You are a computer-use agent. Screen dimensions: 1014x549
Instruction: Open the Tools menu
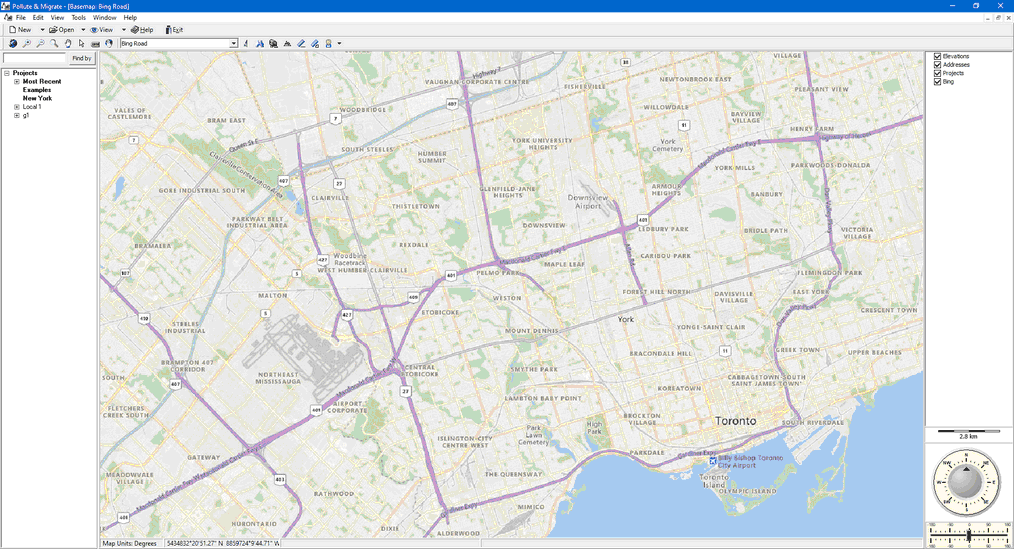tap(78, 18)
